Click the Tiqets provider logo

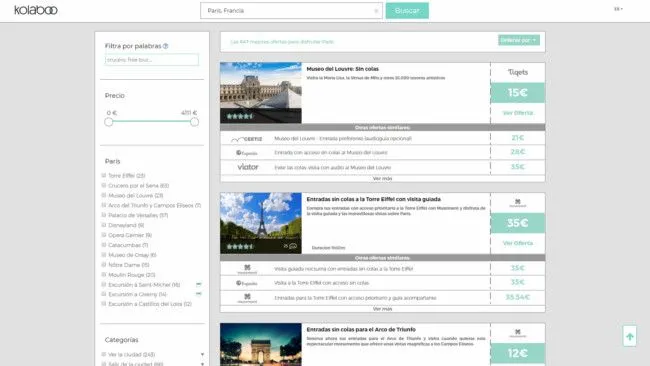518,72
